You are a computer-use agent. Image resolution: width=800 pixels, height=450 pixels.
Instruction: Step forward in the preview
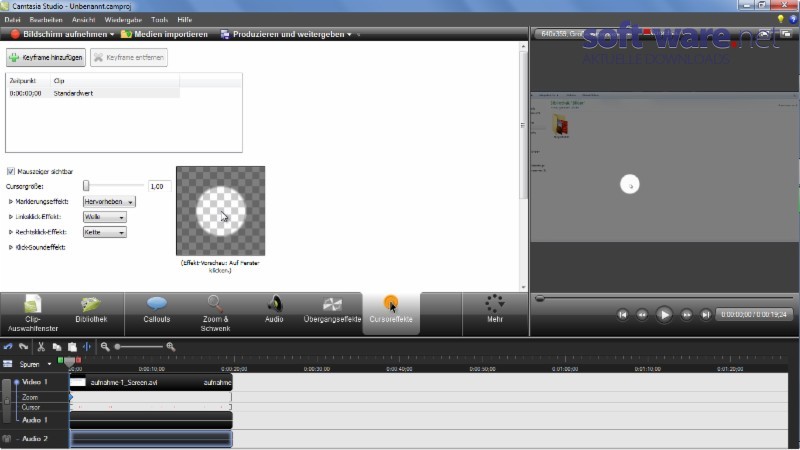687,315
